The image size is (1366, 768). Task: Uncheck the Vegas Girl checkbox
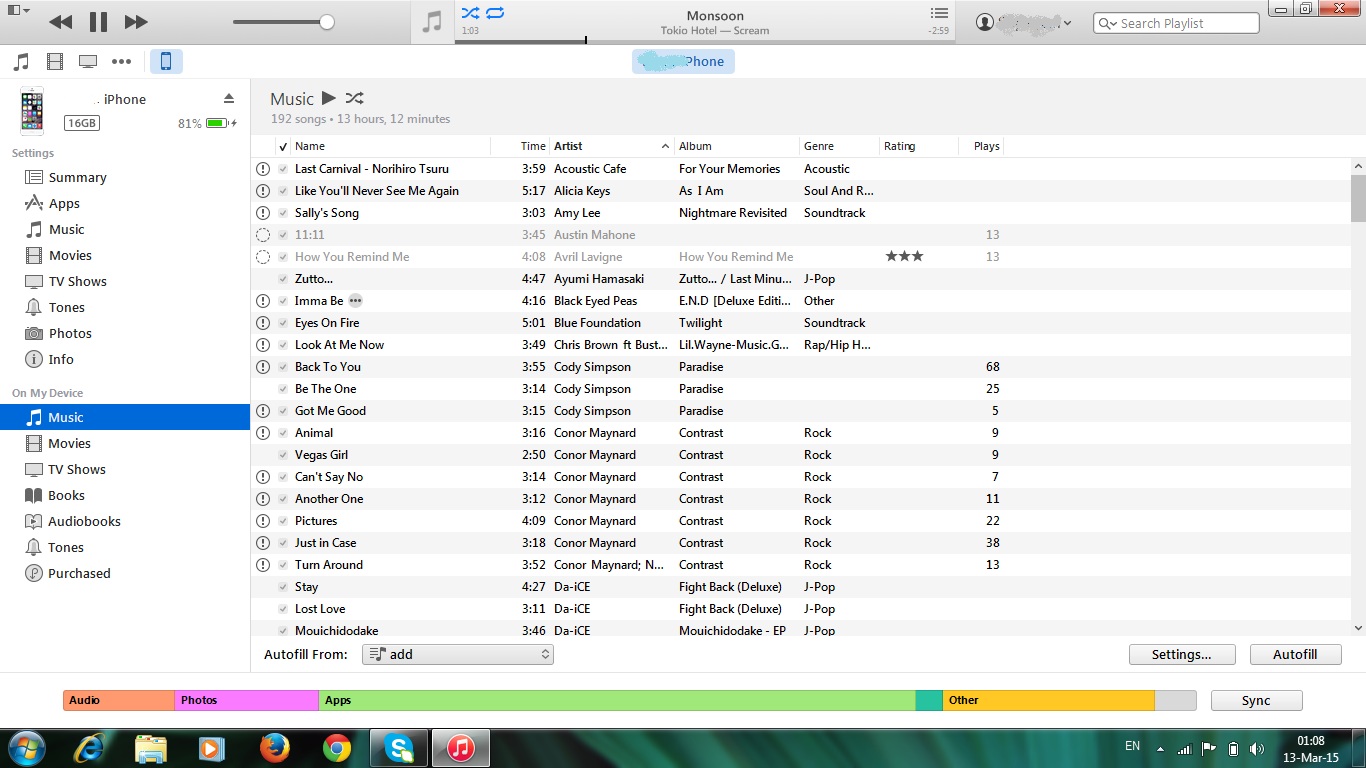(283, 455)
